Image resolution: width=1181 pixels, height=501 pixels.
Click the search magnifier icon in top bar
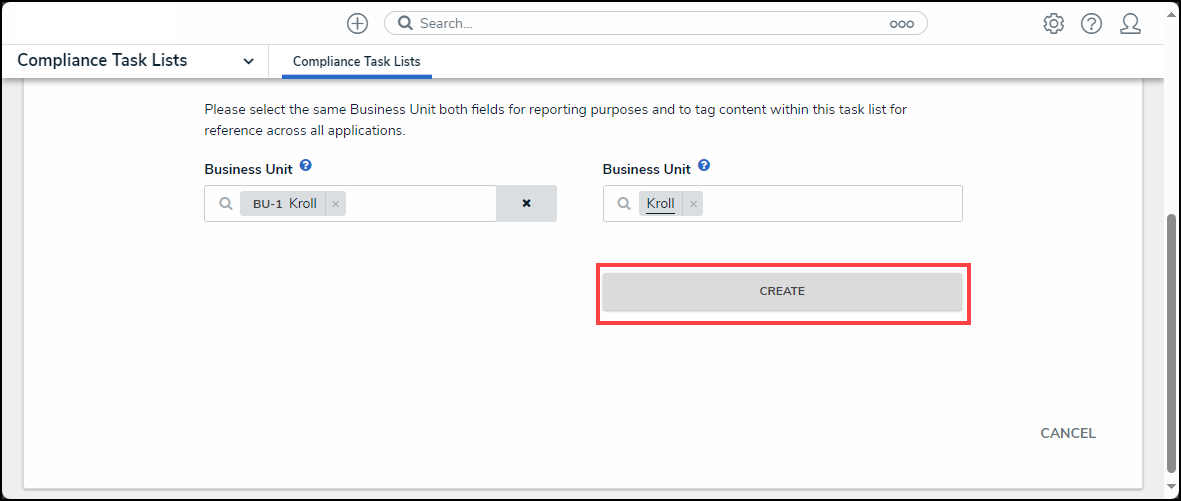click(405, 23)
